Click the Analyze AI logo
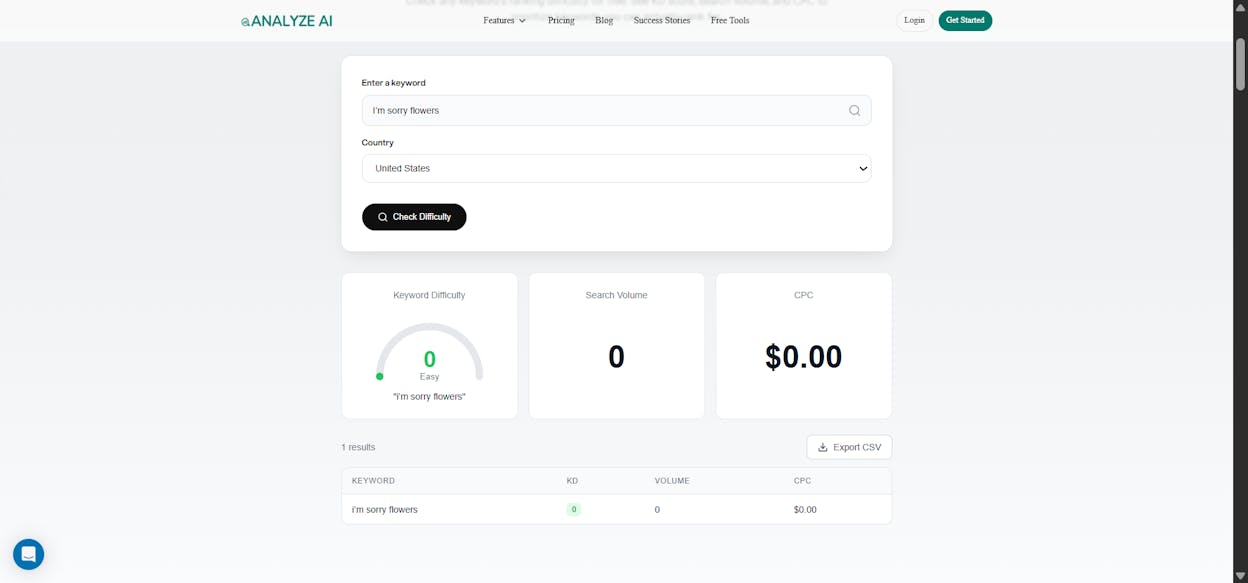Viewport: 1248px width, 583px height. coord(287,20)
